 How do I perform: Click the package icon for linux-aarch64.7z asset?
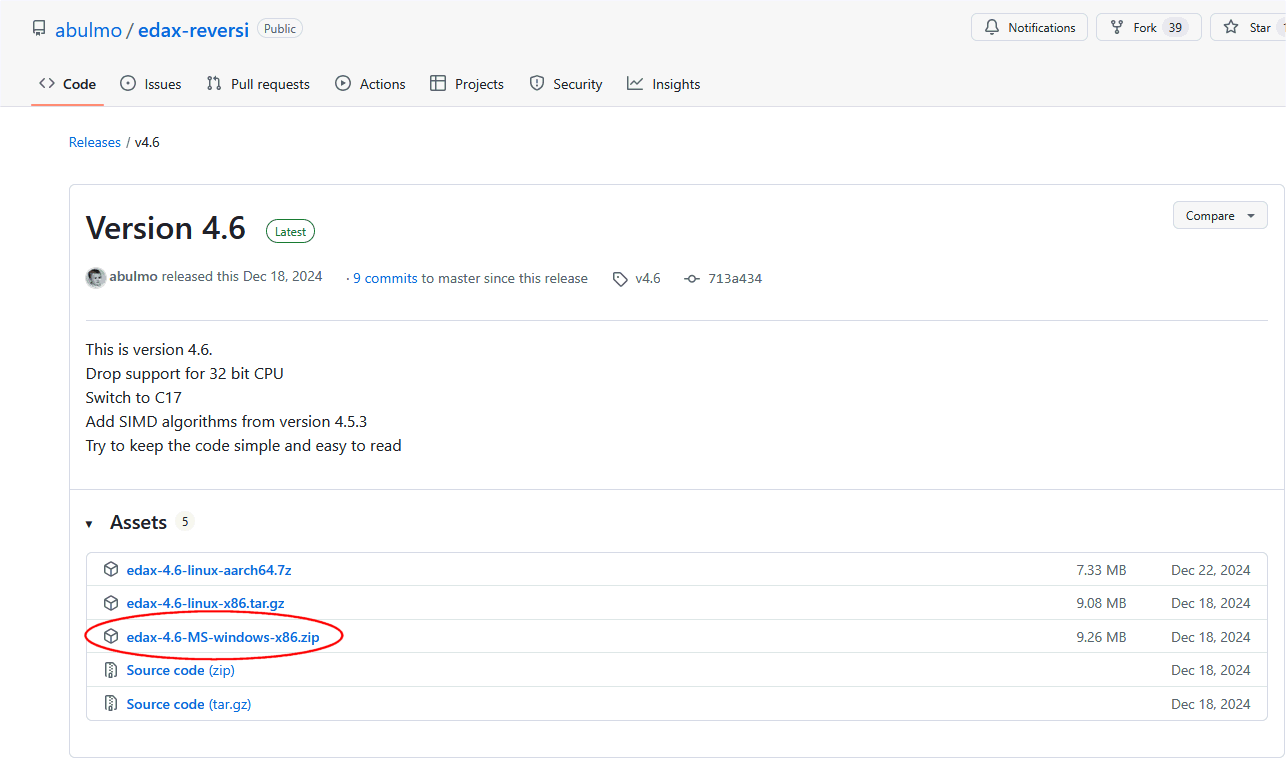pyautogui.click(x=111, y=570)
